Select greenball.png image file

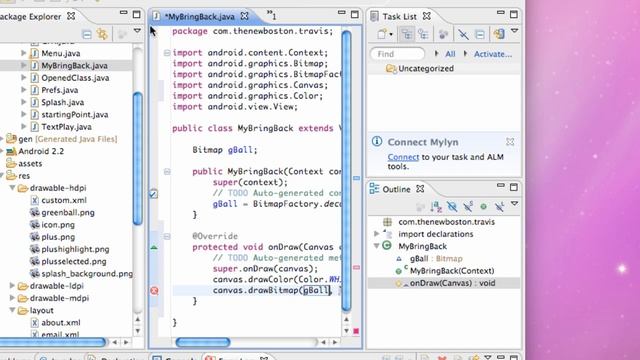pyautogui.click(x=68, y=213)
